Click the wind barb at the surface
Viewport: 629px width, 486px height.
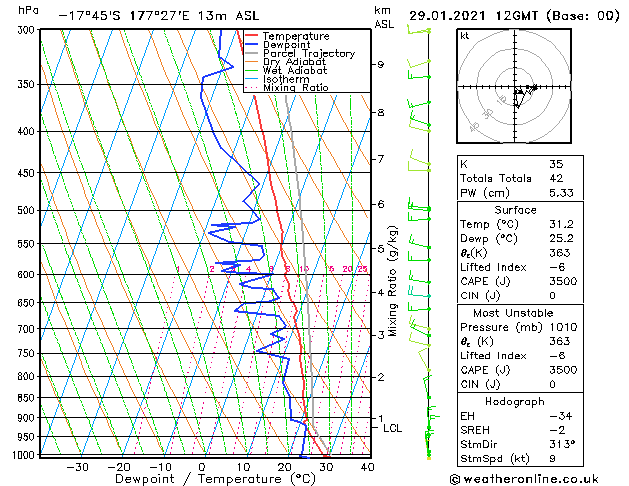(428, 454)
